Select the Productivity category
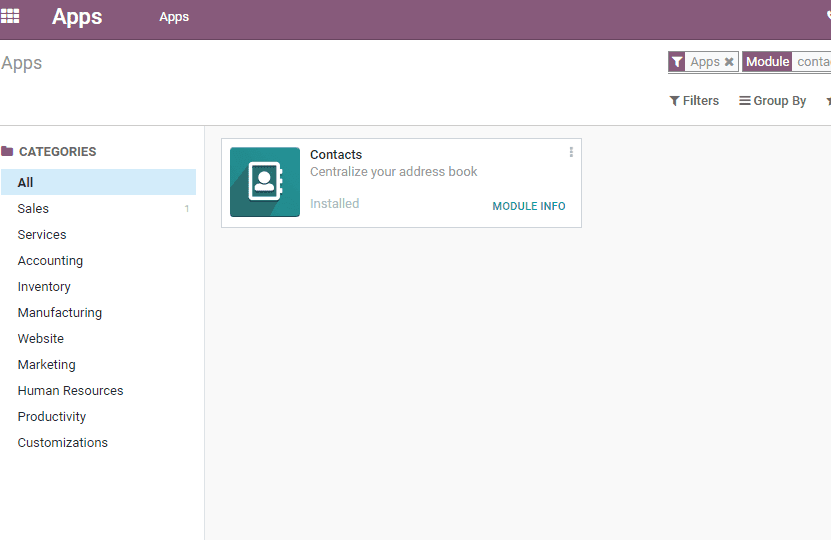The width and height of the screenshot is (831, 540). [x=99, y=416]
